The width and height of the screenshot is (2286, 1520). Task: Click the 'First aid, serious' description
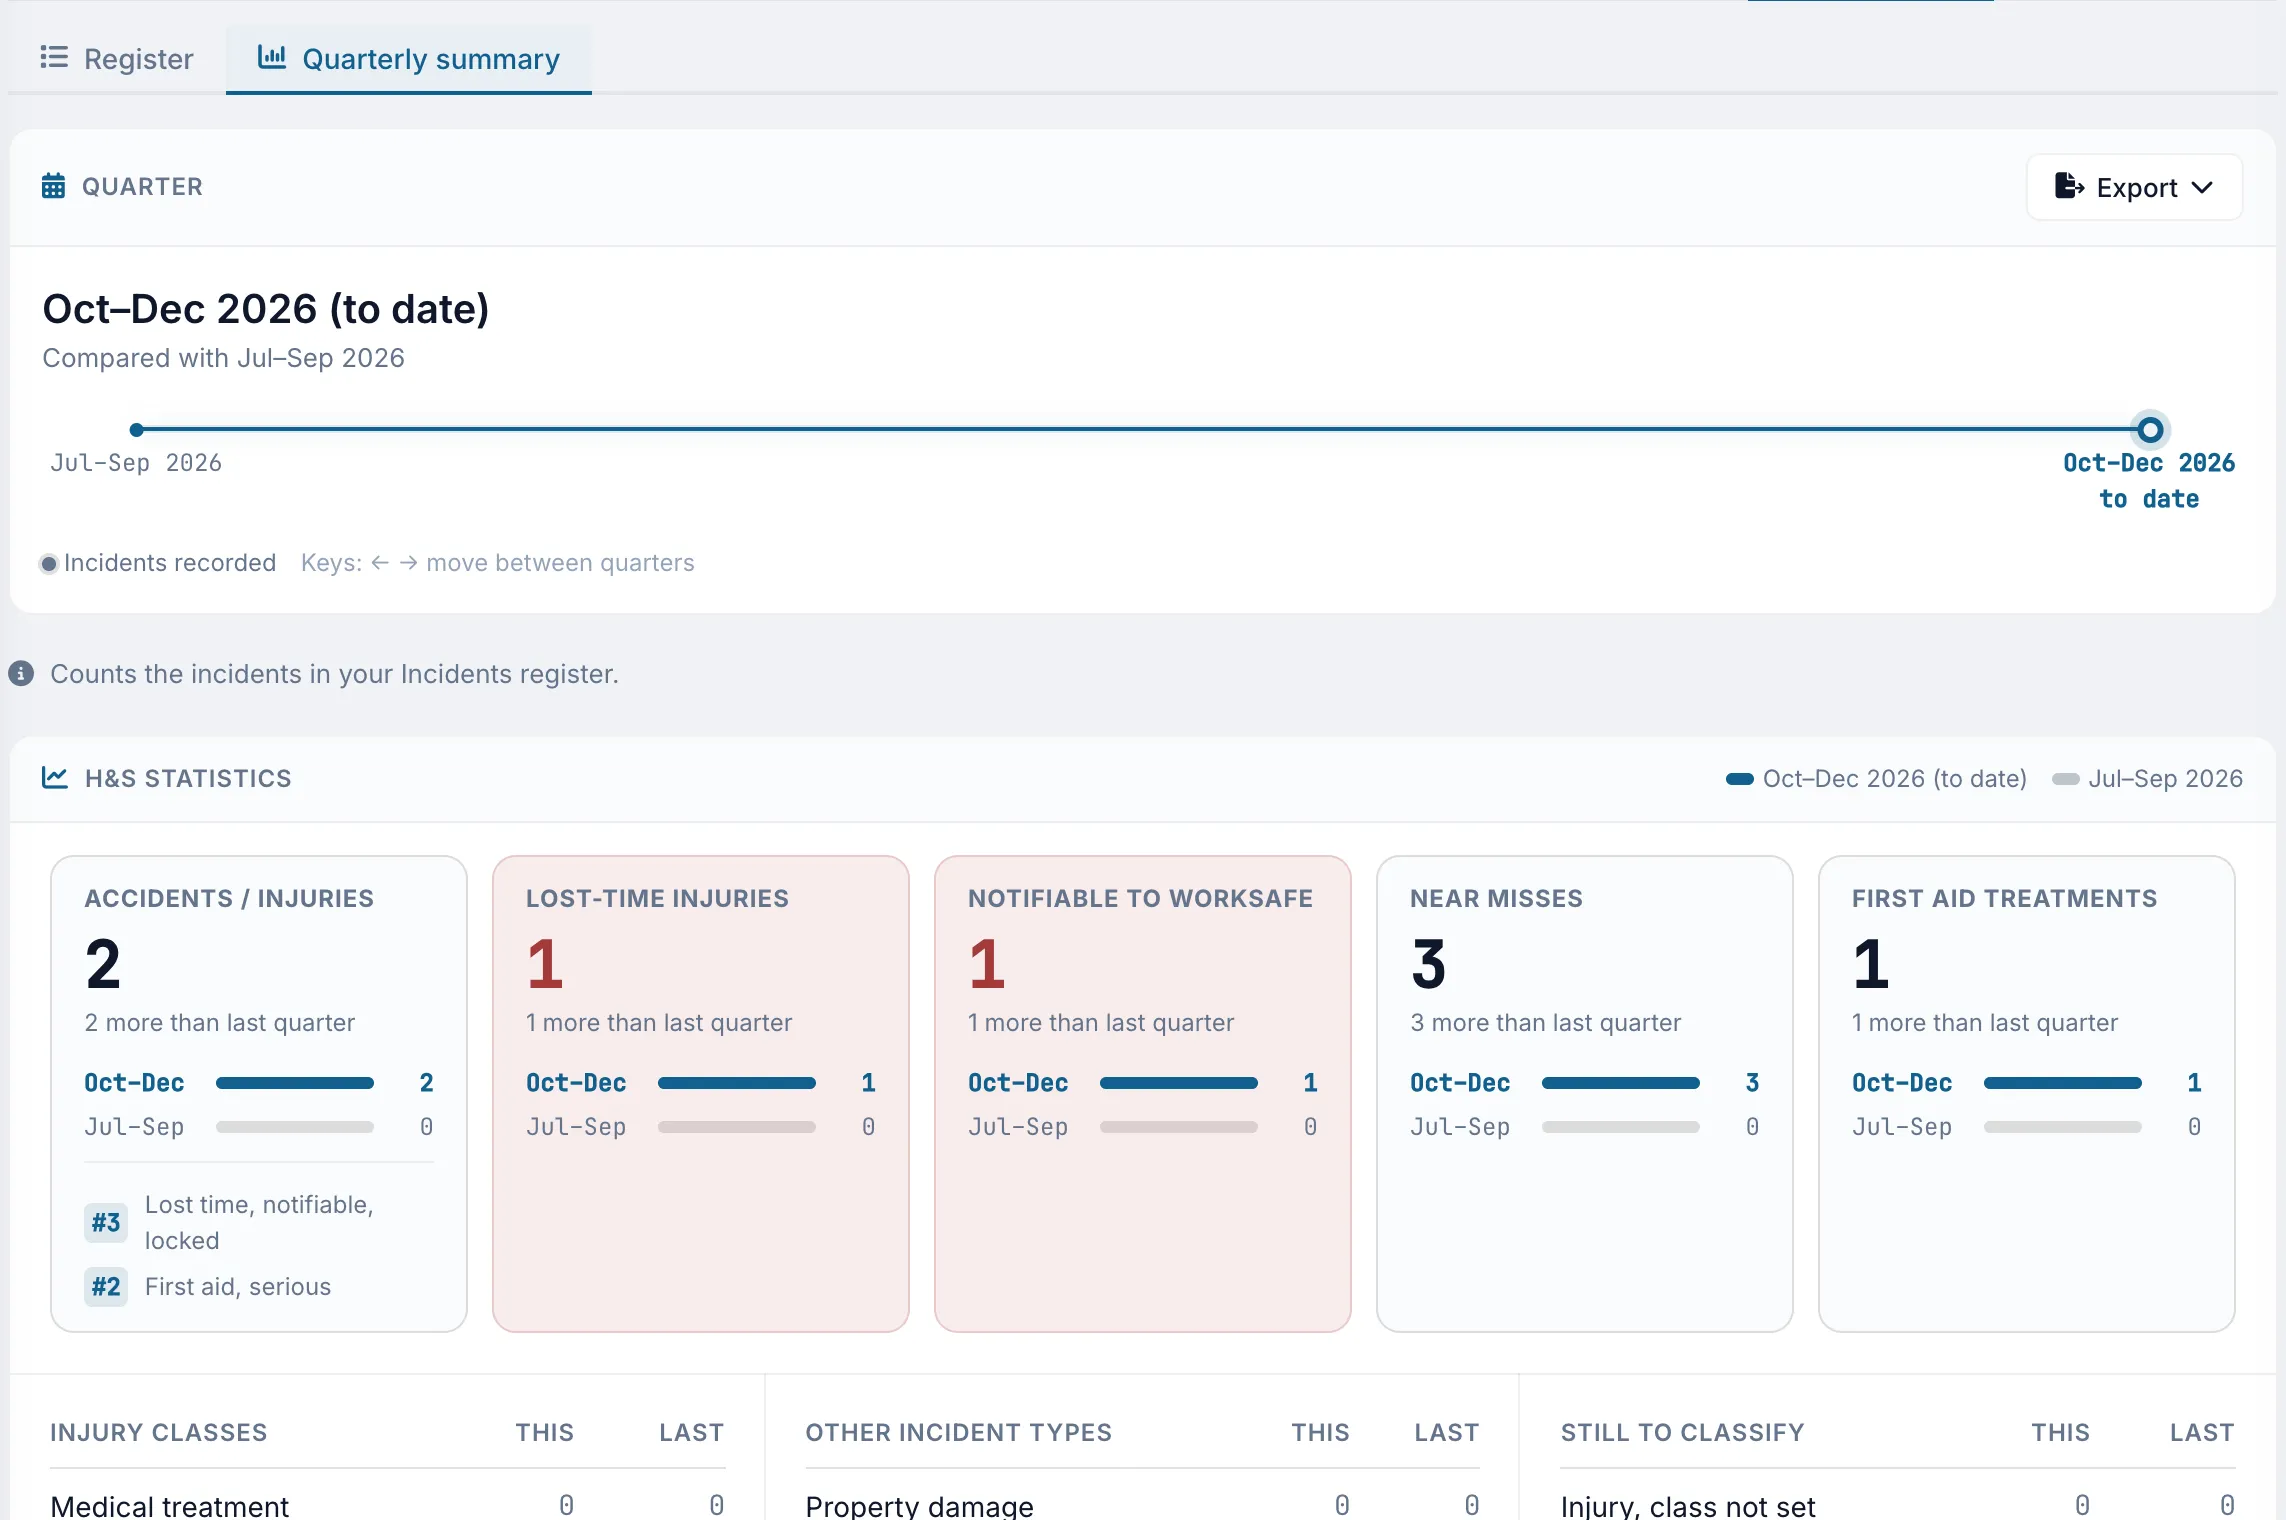click(238, 1287)
